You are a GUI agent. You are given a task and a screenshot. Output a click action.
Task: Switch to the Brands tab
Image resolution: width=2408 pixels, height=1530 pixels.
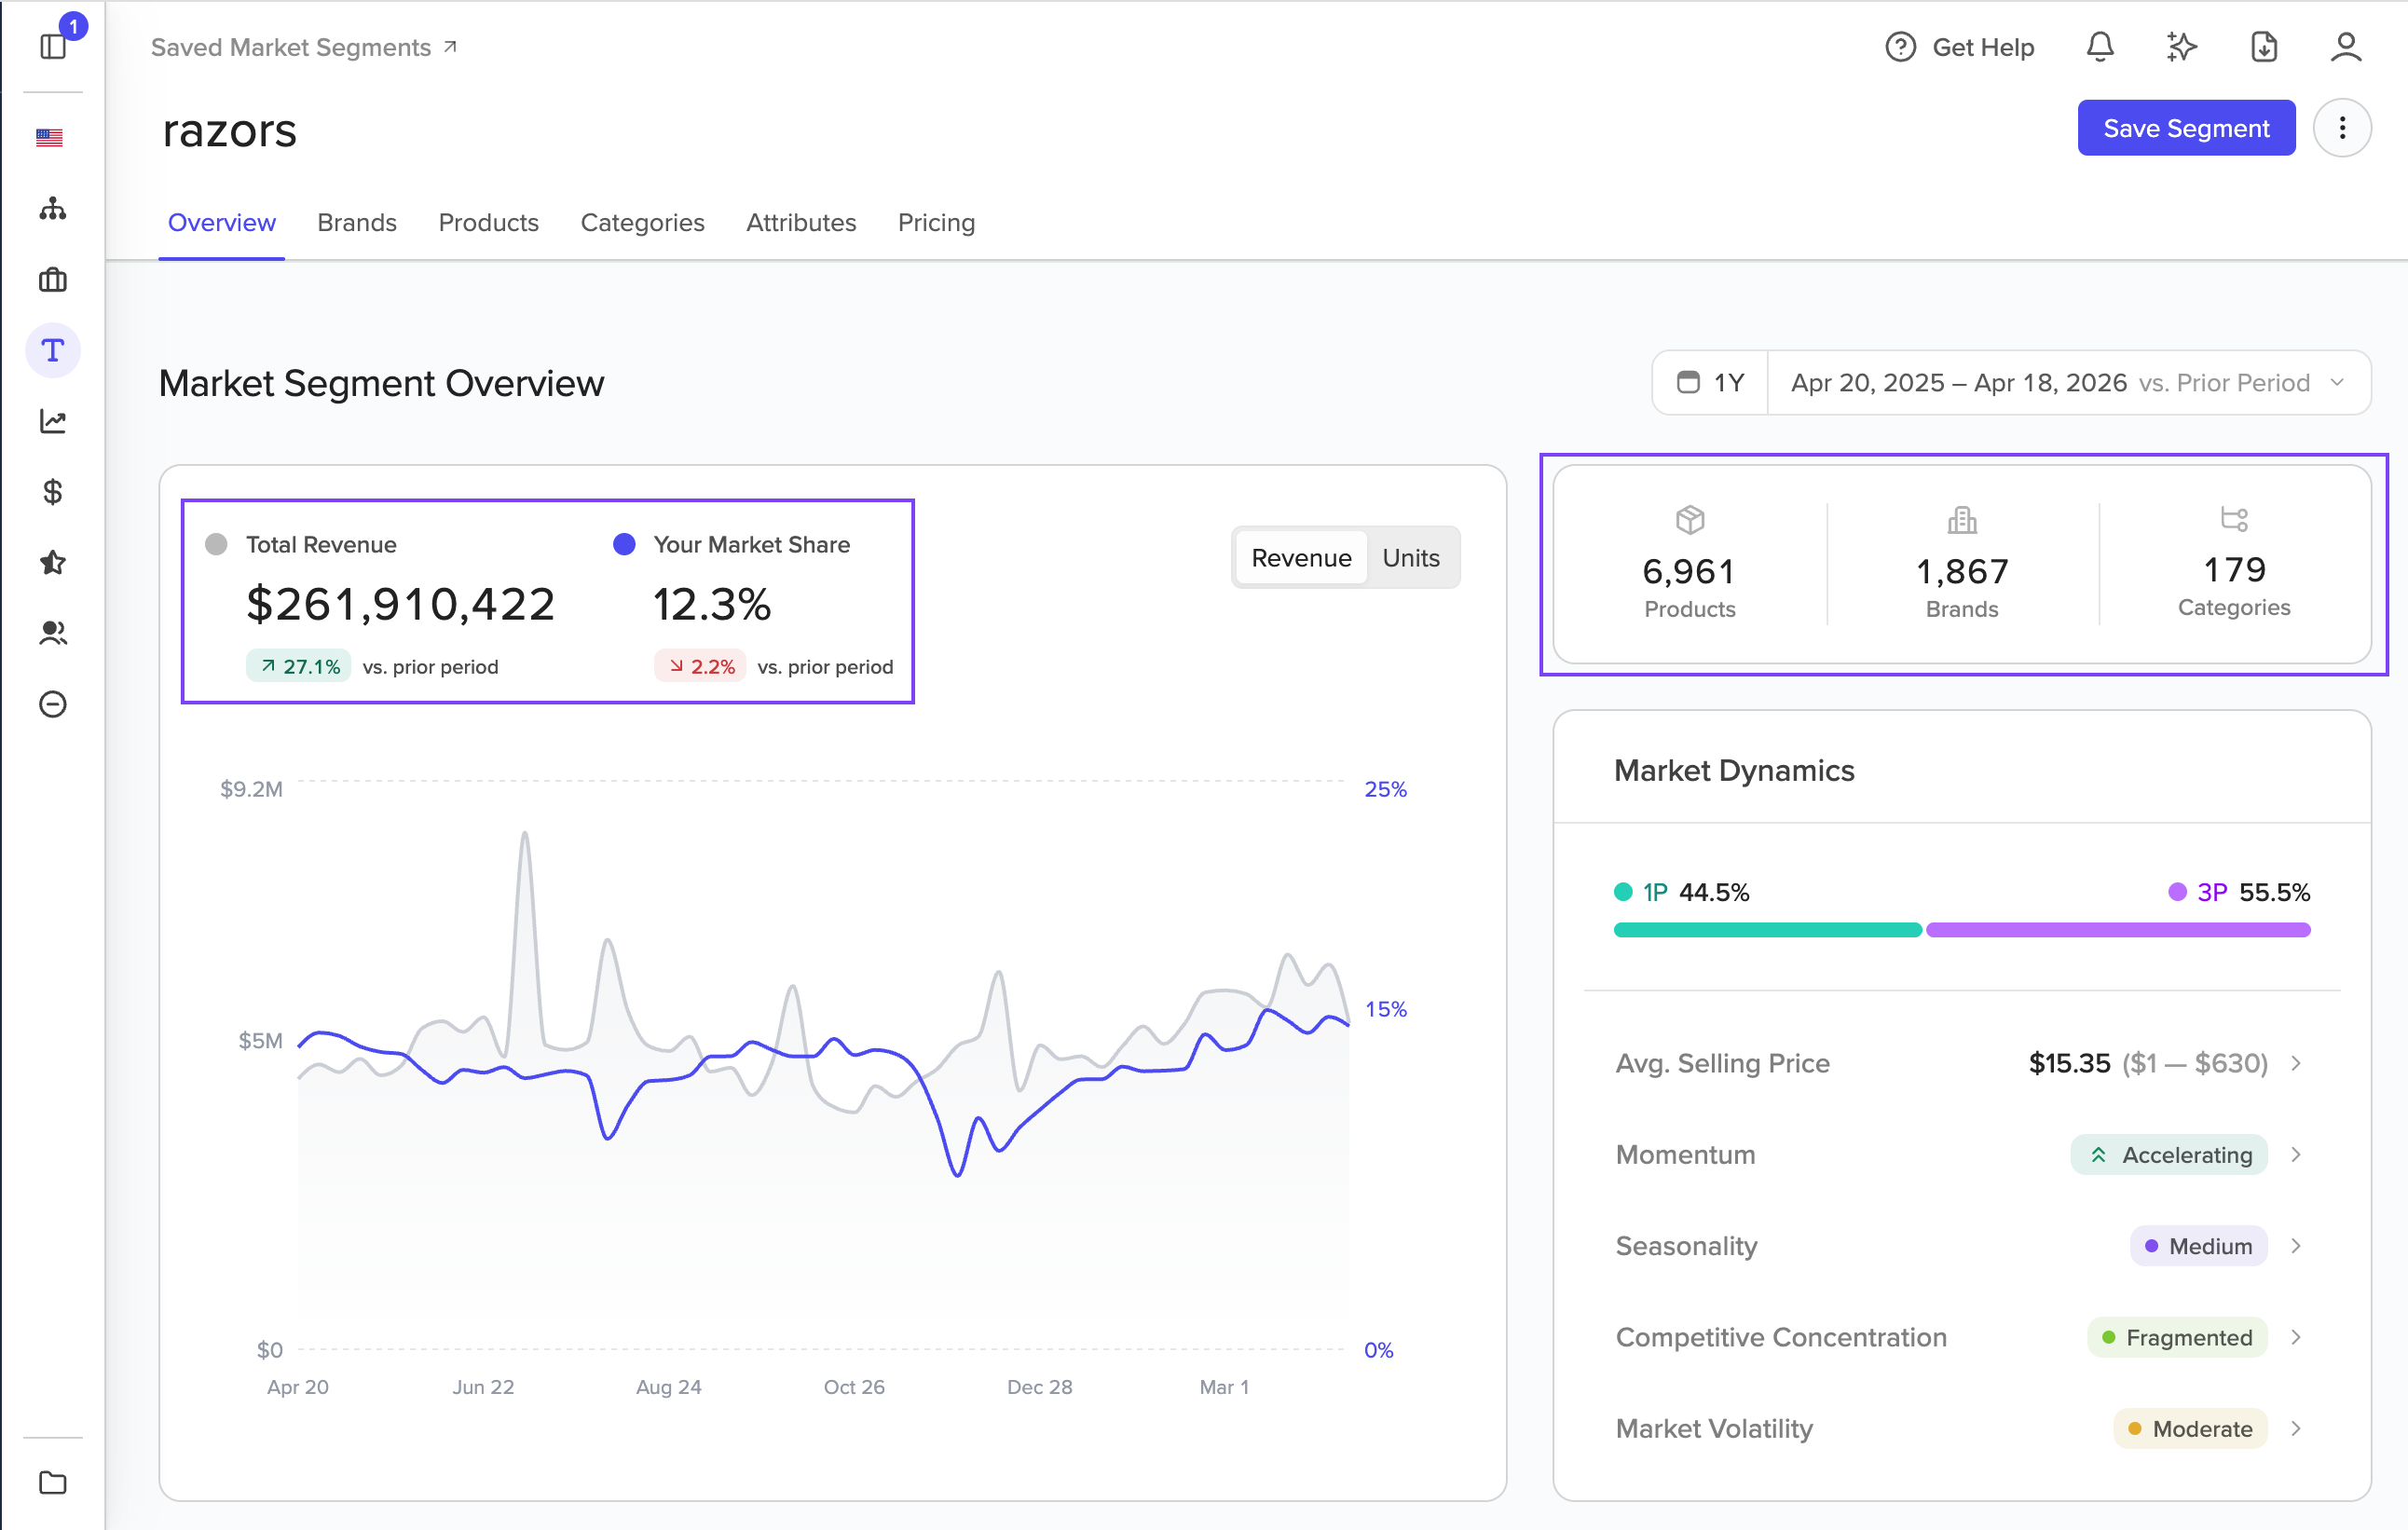click(x=357, y=222)
